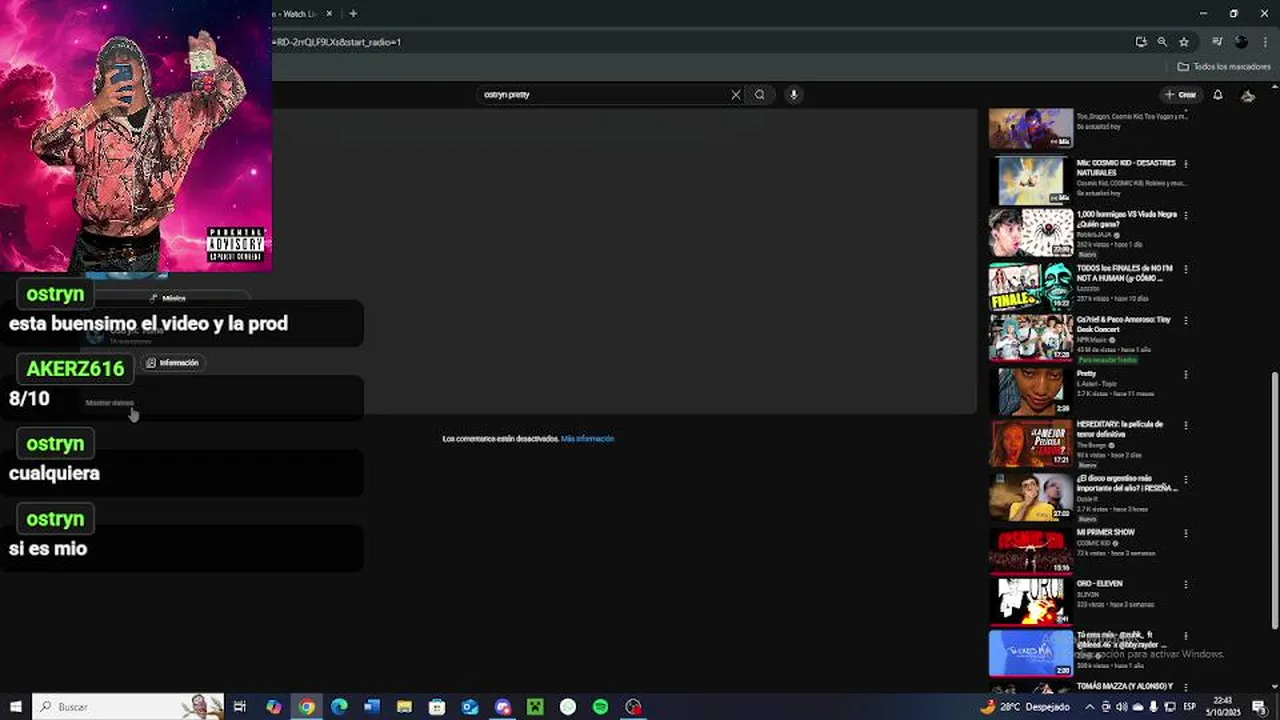Open Google Chrome from the taskbar
The image size is (1280, 720).
[x=307, y=707]
